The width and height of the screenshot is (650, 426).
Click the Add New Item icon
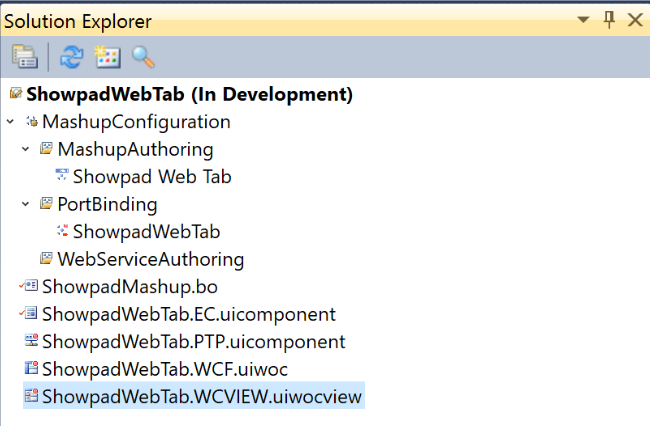coord(107,57)
